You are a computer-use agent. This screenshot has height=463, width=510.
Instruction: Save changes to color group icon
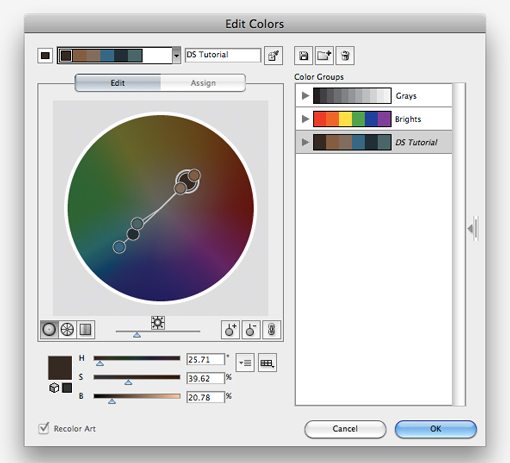(303, 56)
